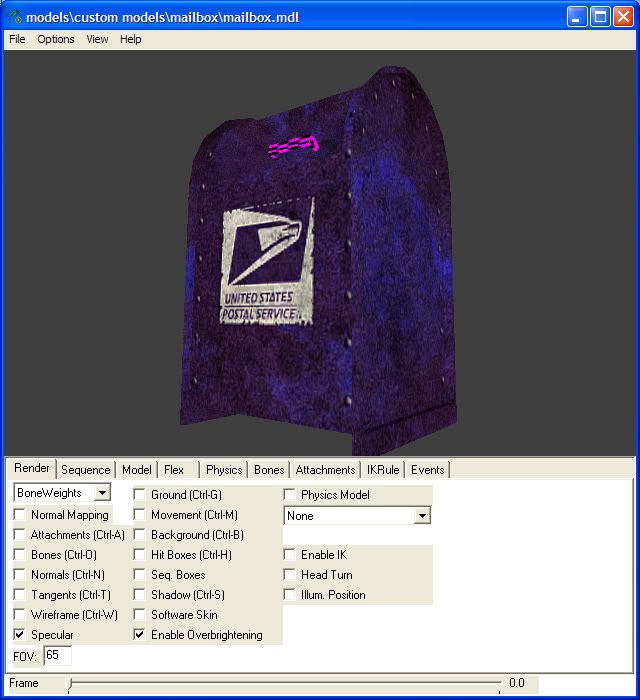The width and height of the screenshot is (640, 700).
Task: Toggle Attachments (Ctrl-A) checkbox
Action: (x=19, y=535)
